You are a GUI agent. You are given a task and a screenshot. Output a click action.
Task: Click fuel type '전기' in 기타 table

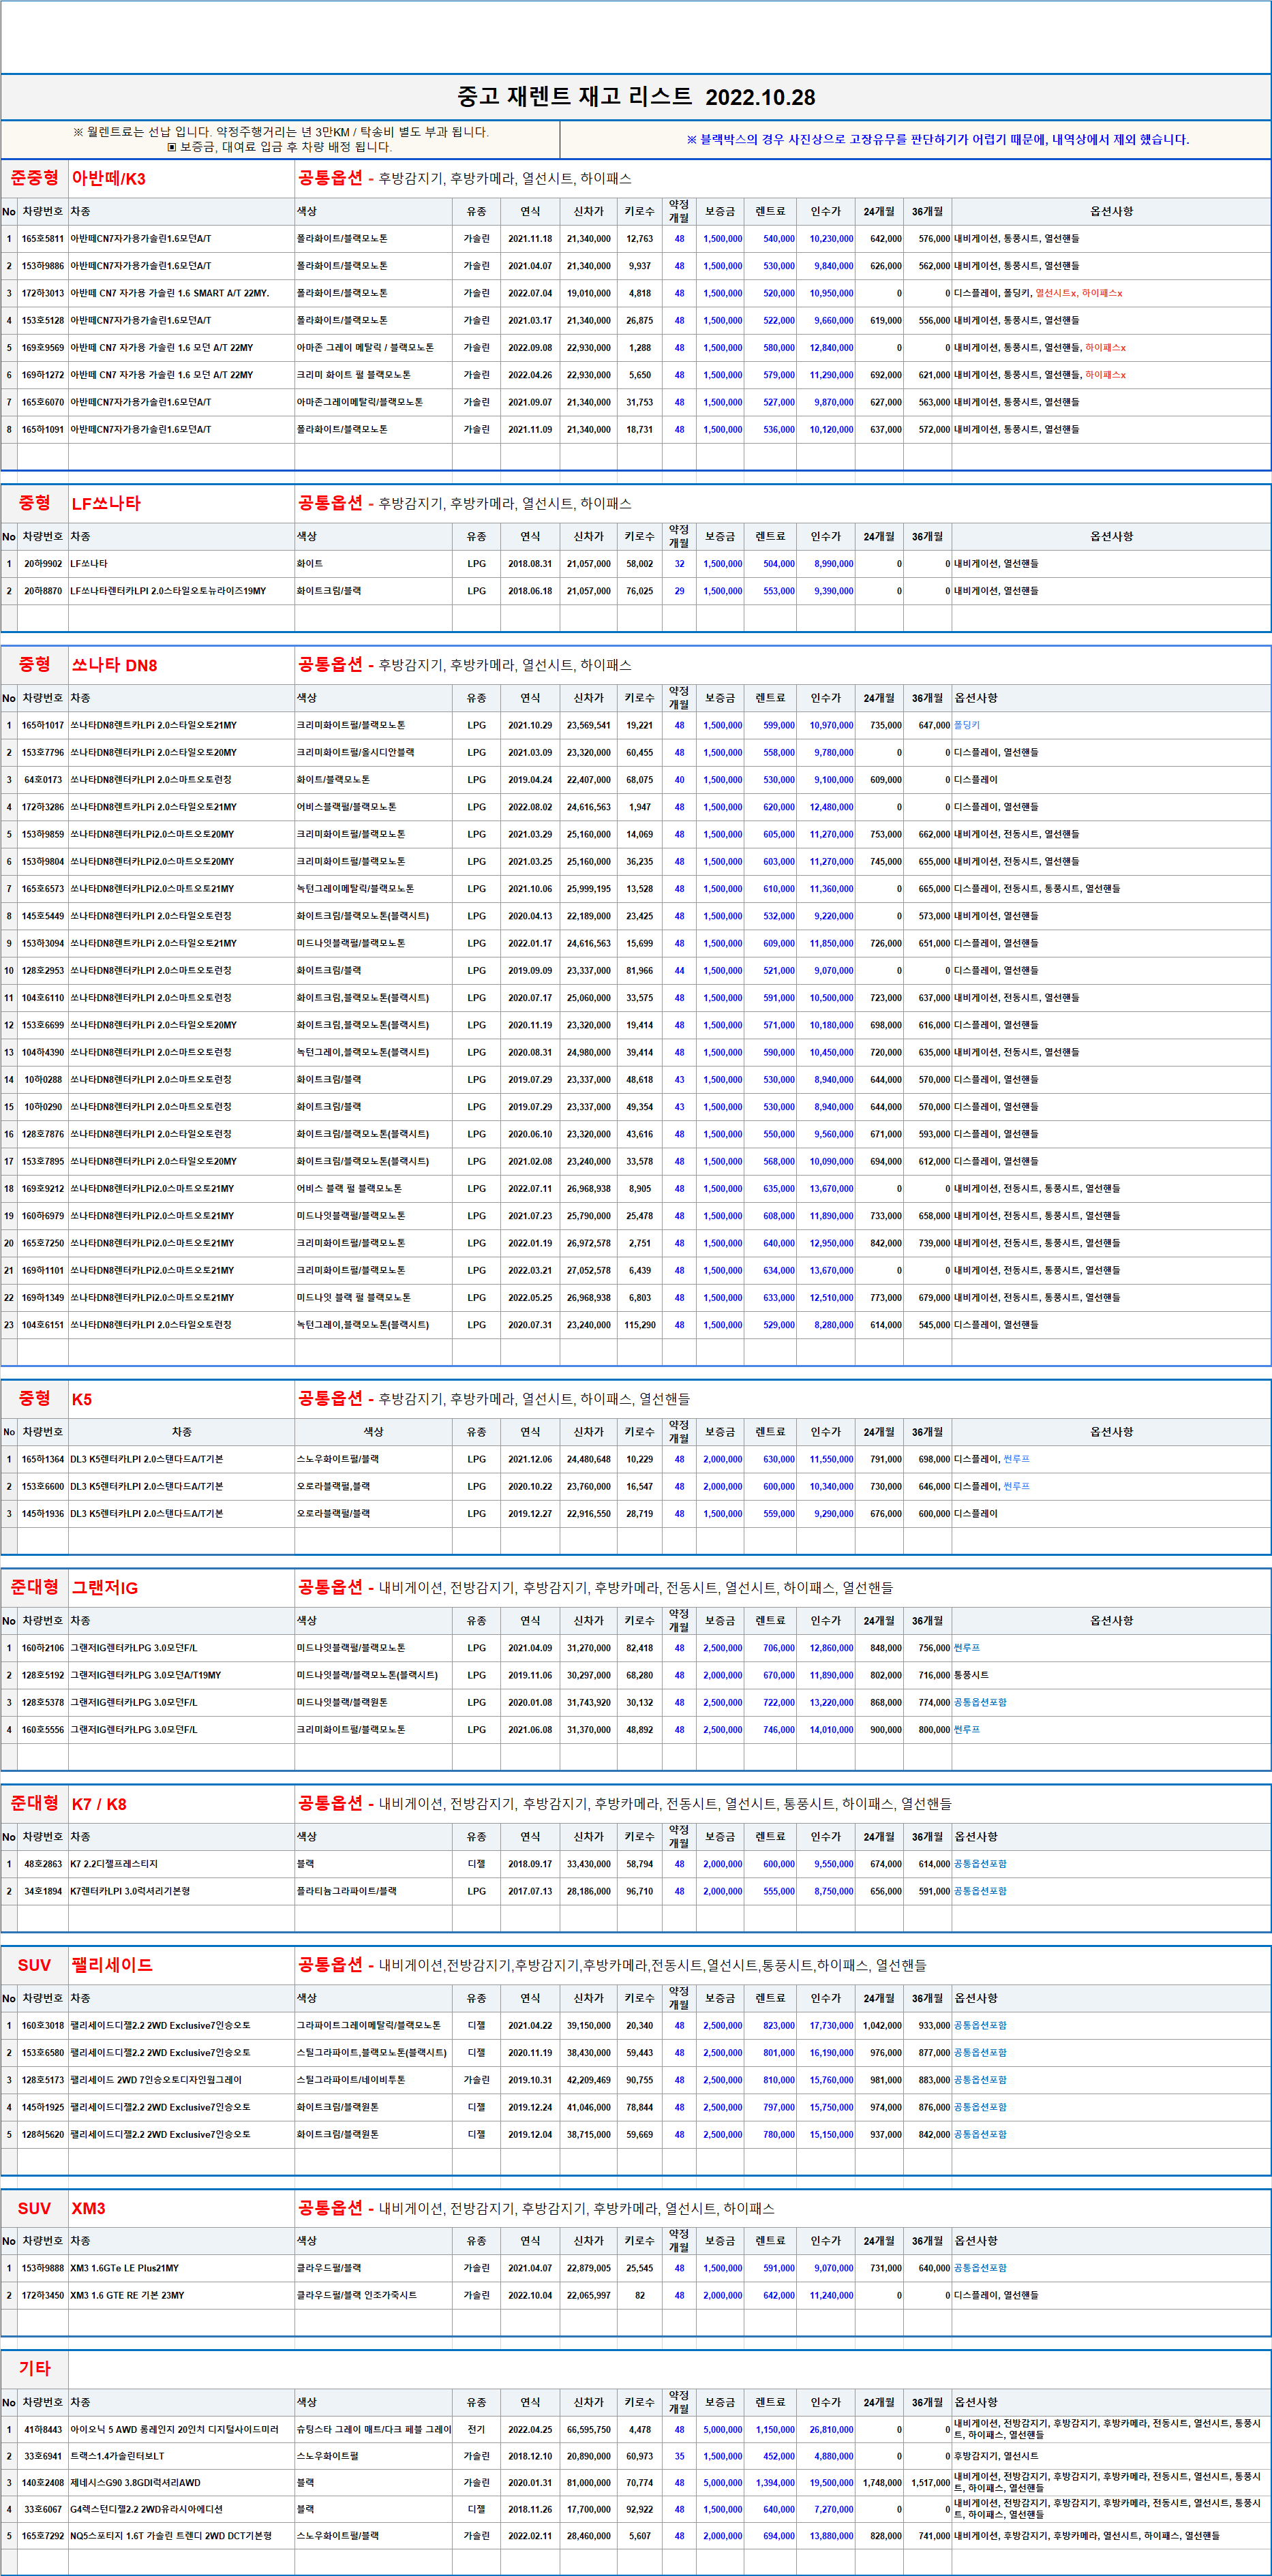[477, 2430]
